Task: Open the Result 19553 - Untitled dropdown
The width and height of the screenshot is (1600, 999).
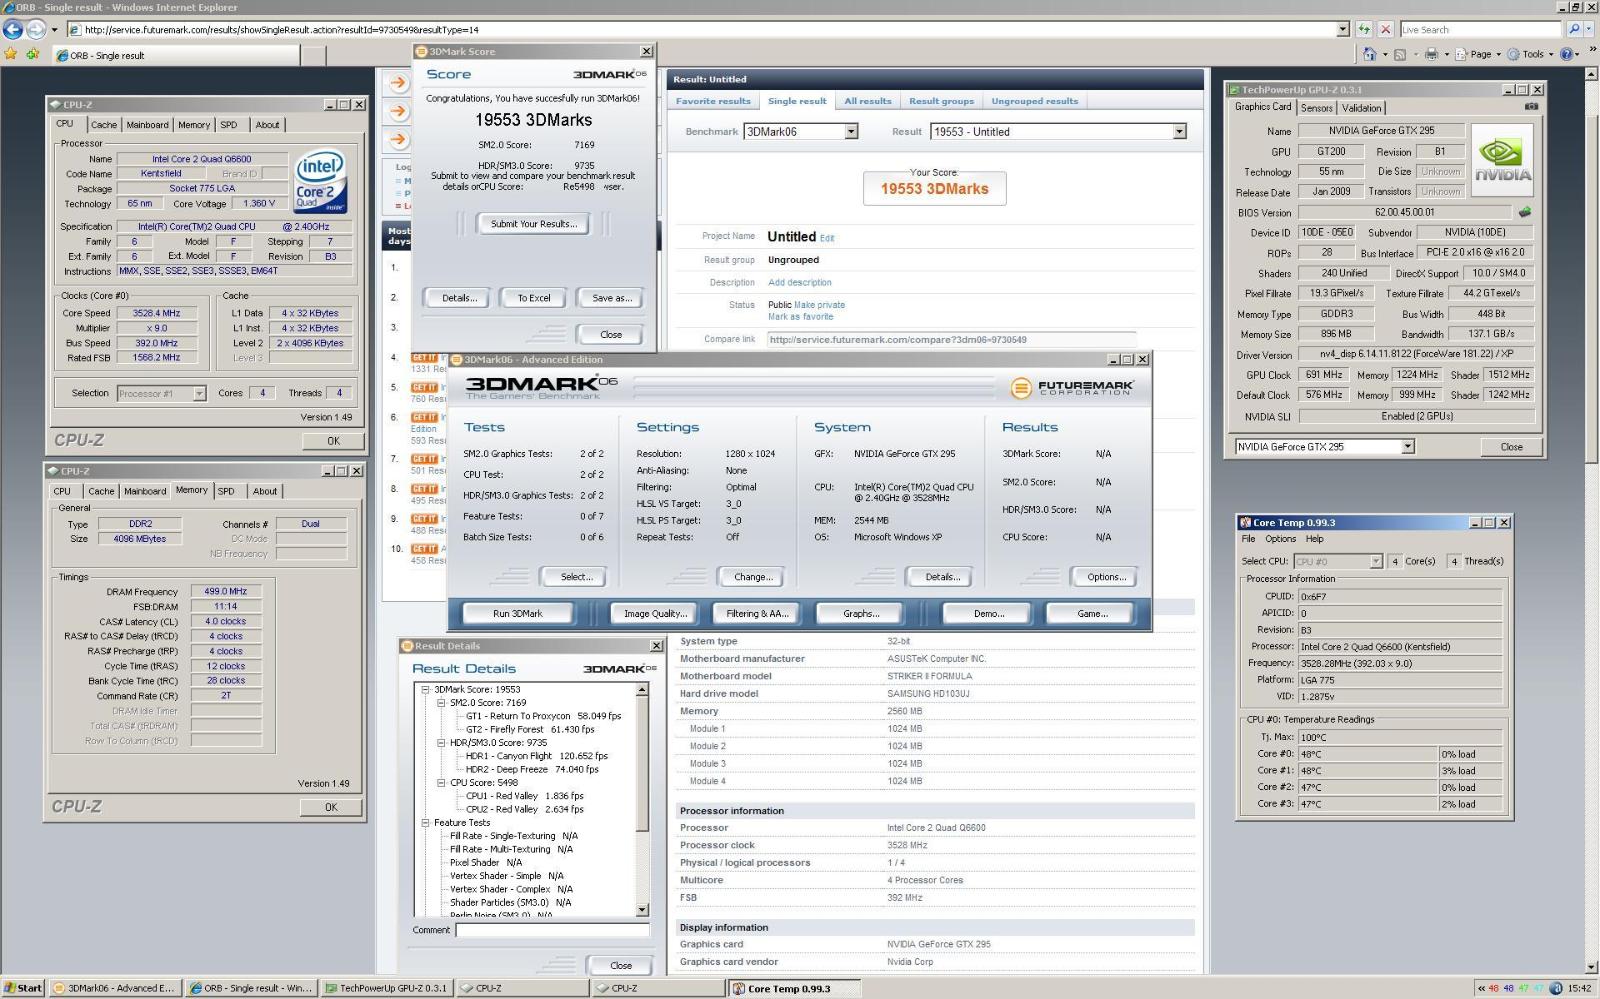Action: coord(1179,131)
